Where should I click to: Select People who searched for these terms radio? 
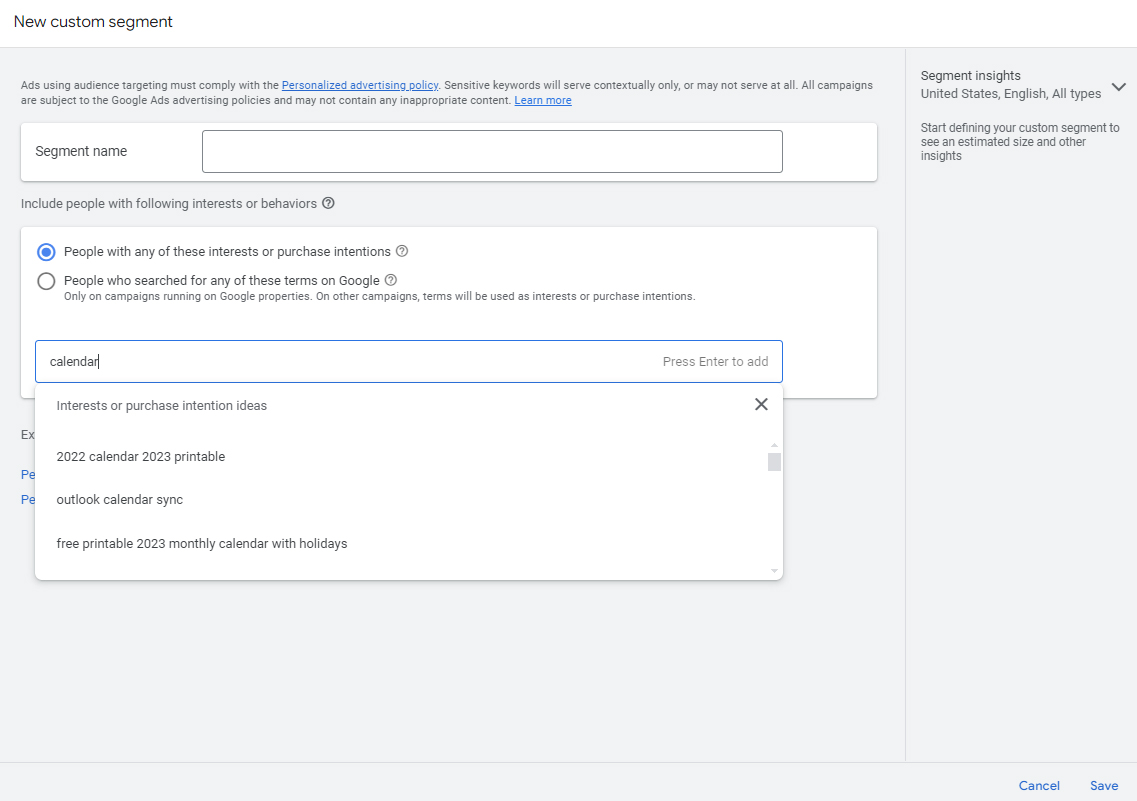[46, 281]
